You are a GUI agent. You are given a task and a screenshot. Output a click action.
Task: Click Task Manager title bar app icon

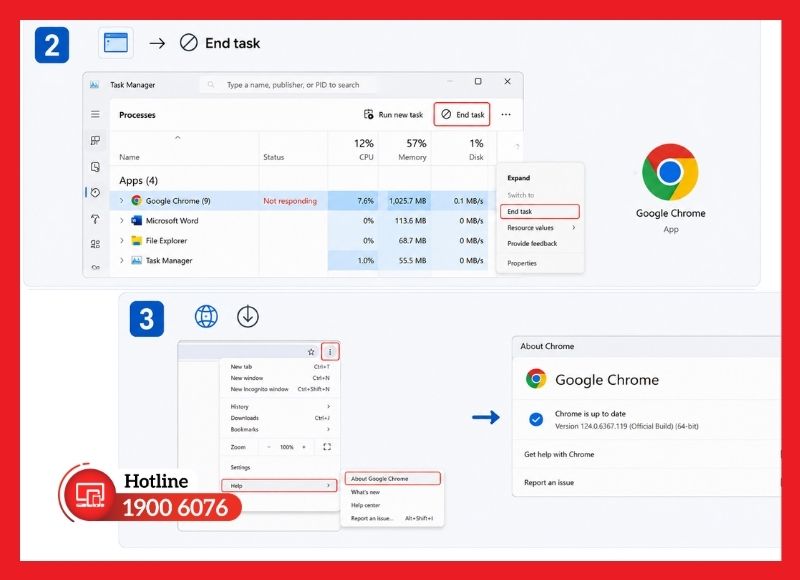pos(94,85)
